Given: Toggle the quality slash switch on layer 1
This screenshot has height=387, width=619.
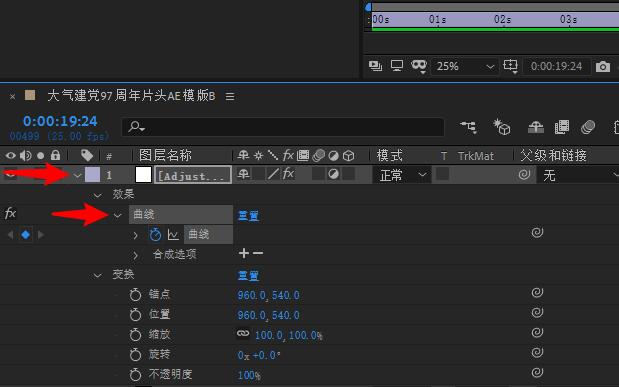Looking at the screenshot, I should click(x=273, y=174).
